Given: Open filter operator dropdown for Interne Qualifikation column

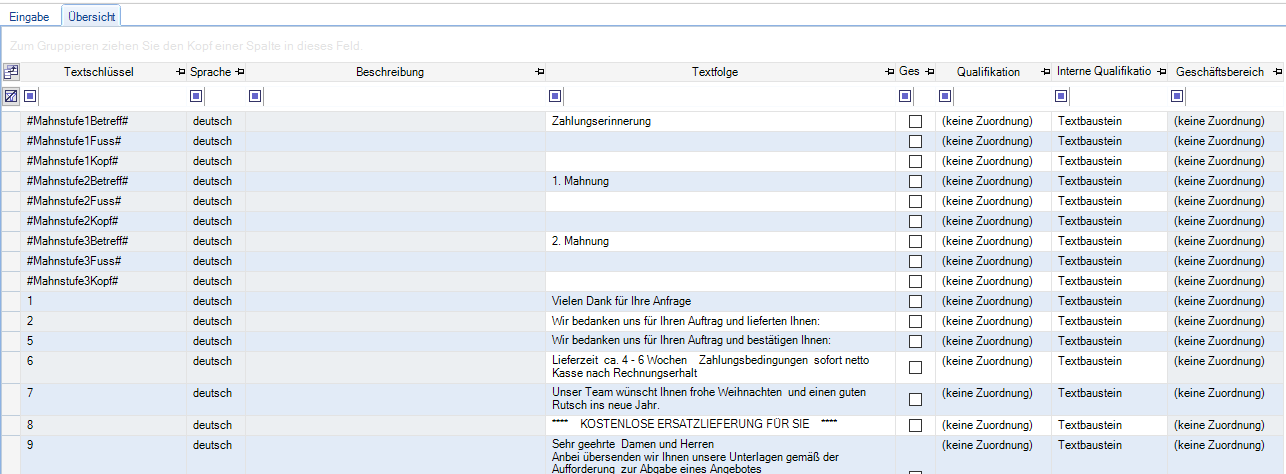Looking at the screenshot, I should tap(1061, 96).
